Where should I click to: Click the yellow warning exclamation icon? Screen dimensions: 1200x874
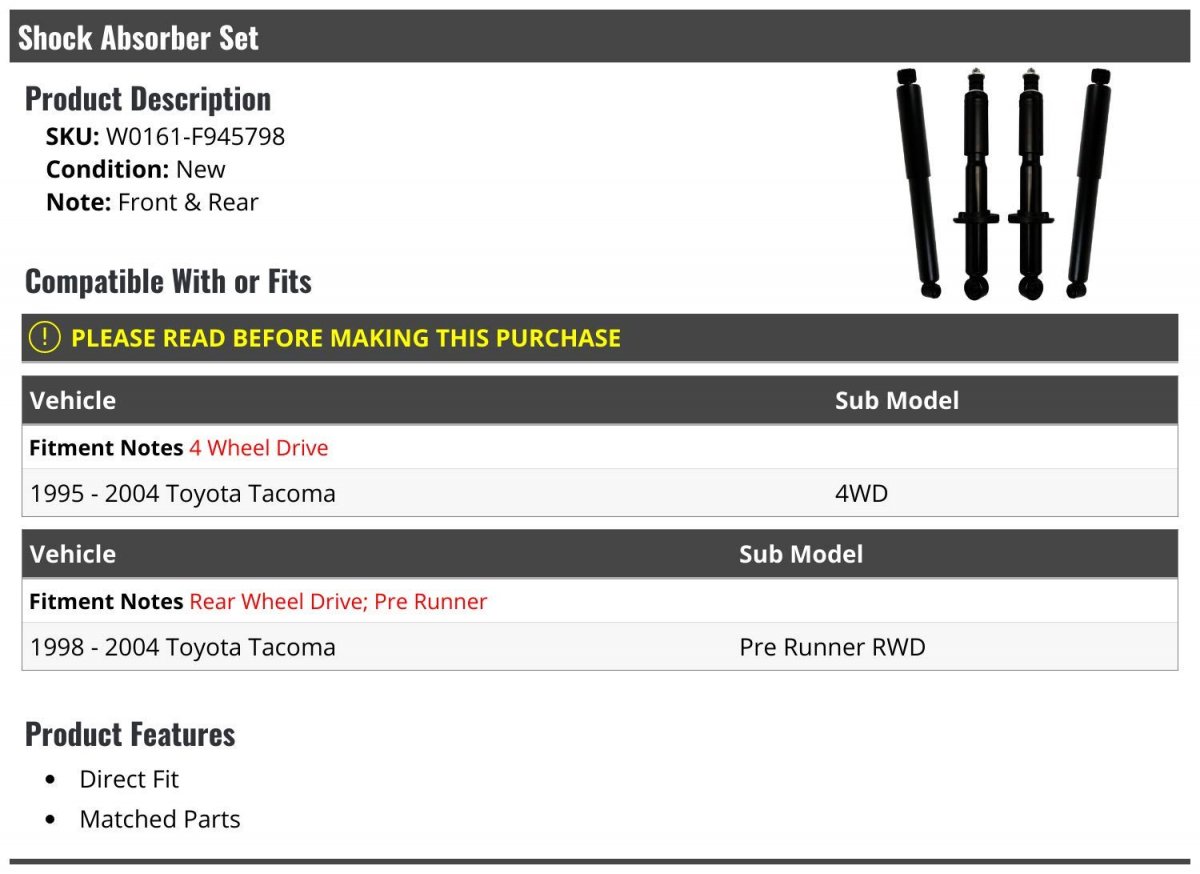[x=45, y=337]
